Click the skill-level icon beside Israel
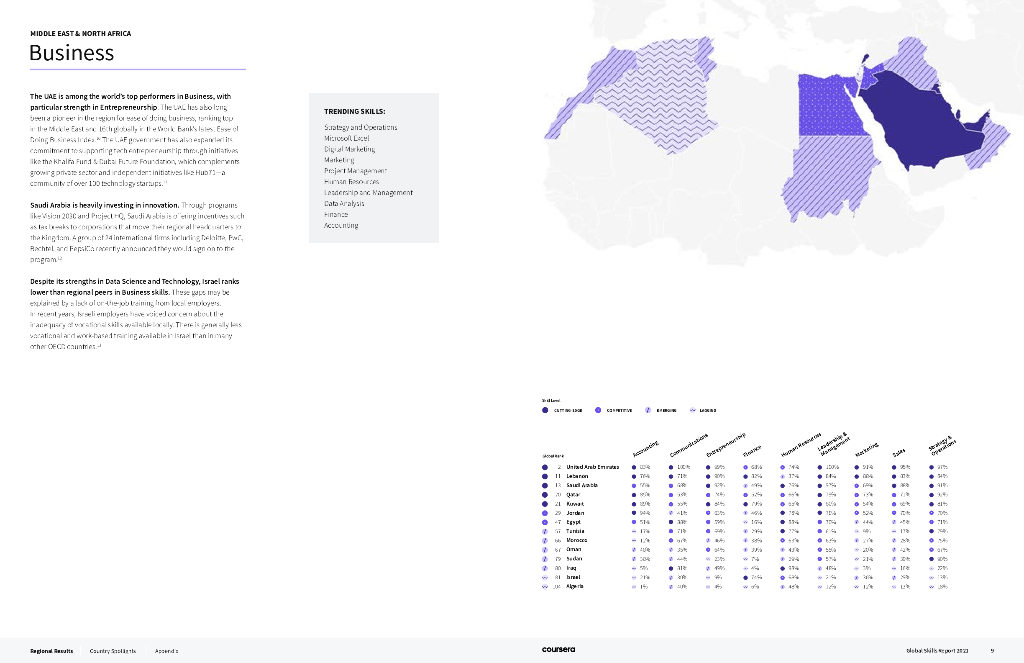 545,577
